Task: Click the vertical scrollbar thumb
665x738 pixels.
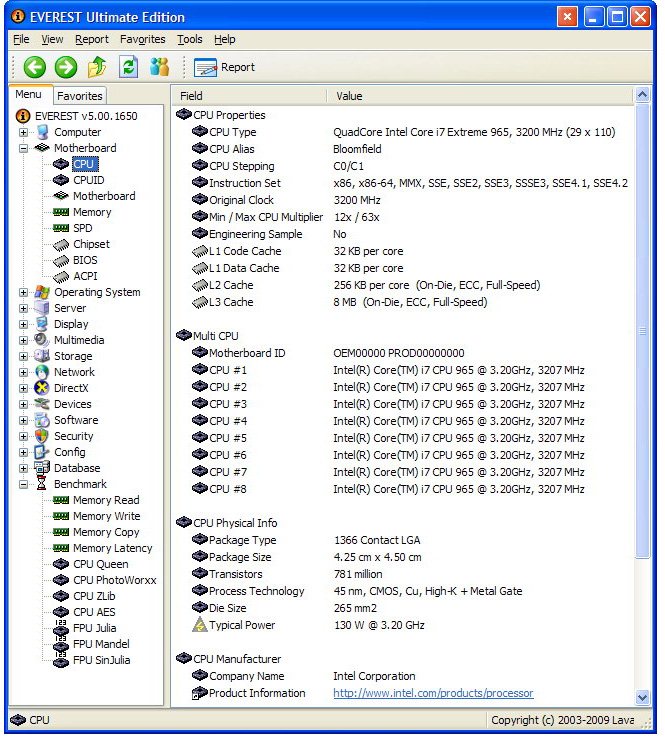Action: [642, 331]
